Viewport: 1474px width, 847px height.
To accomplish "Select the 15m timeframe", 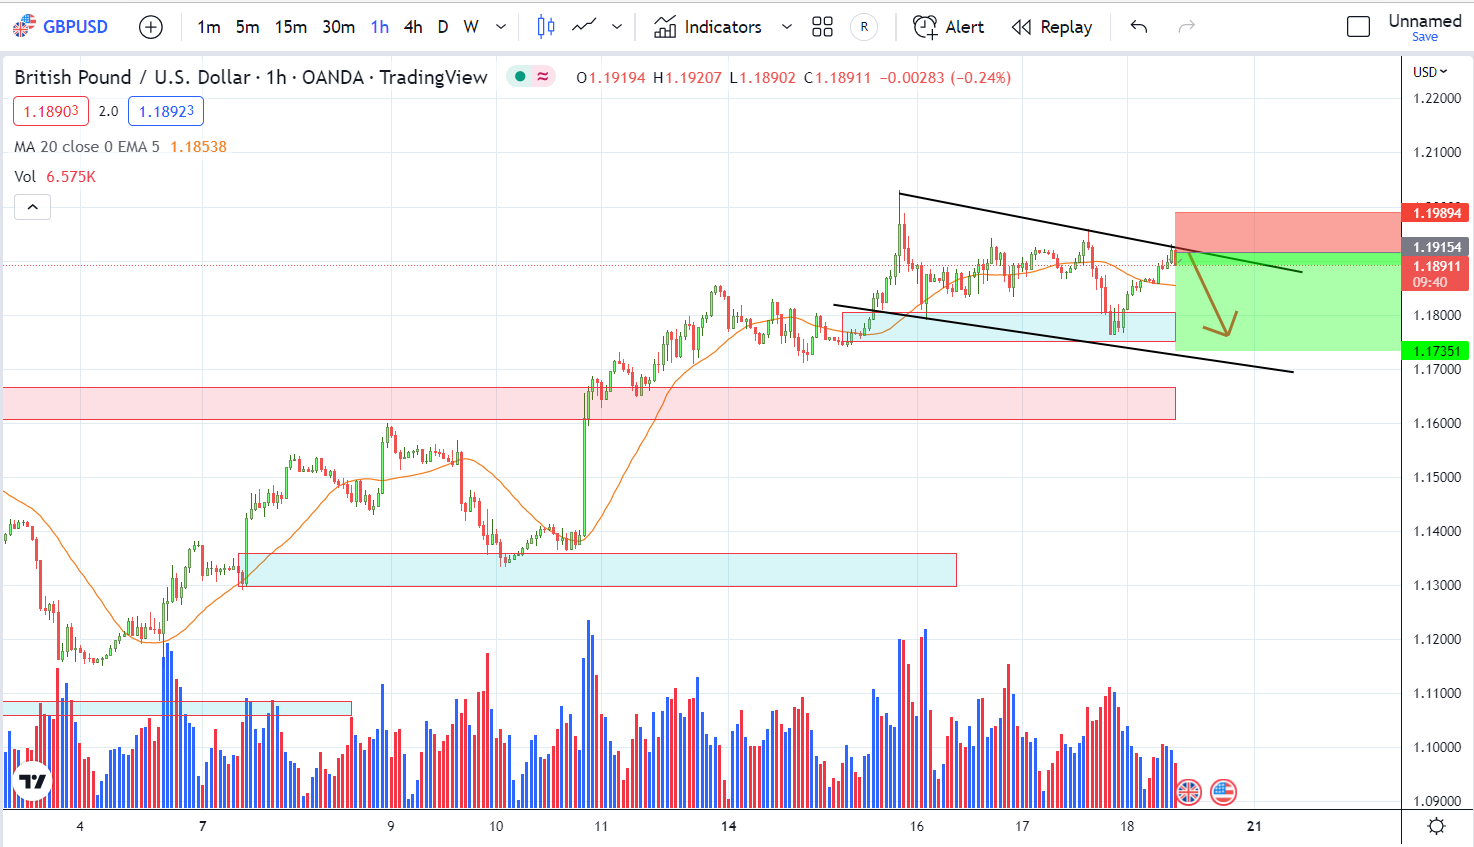I will 291,27.
